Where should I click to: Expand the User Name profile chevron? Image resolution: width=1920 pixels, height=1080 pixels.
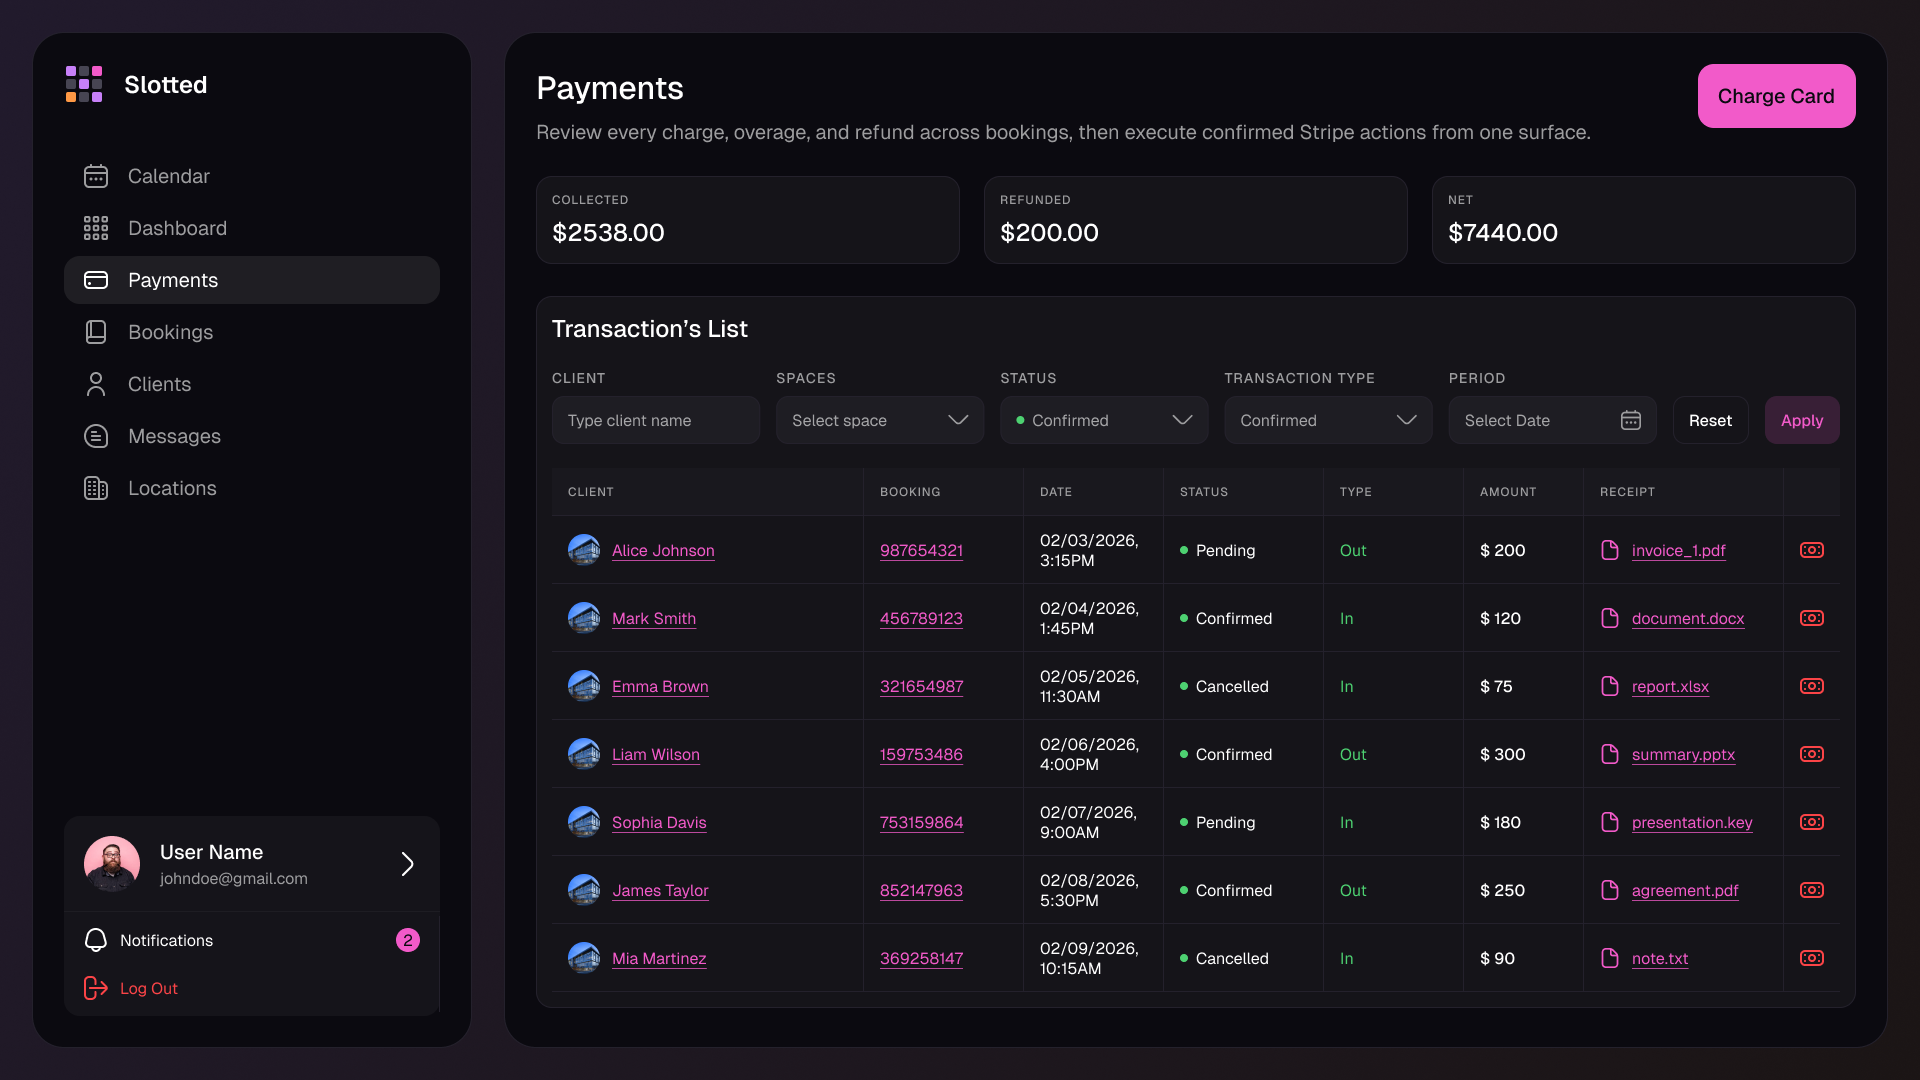click(407, 864)
